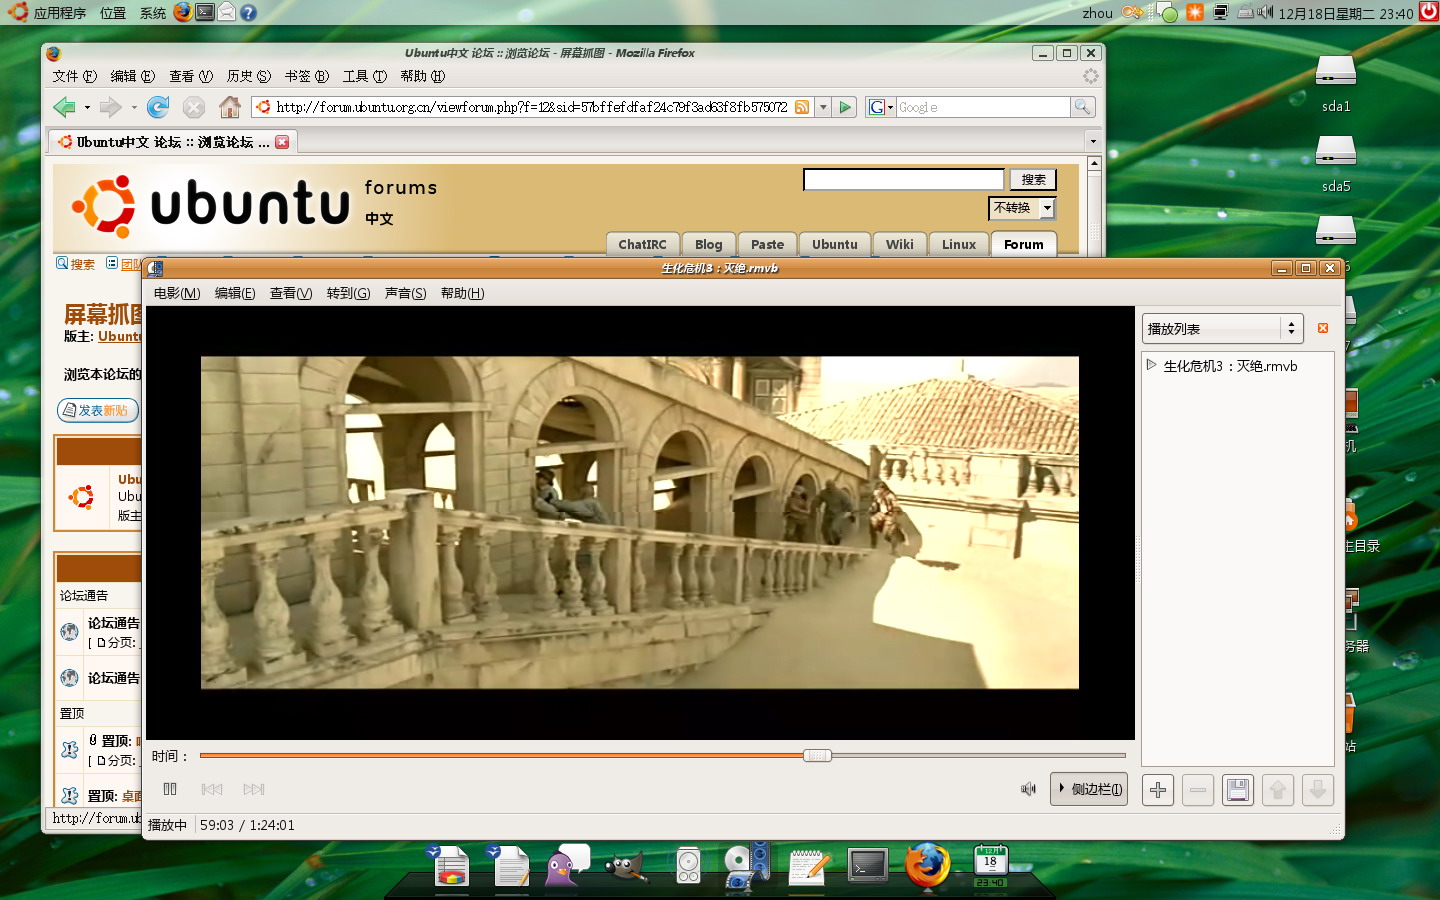Open the 工具(T) menu in Firefox

pos(365,76)
